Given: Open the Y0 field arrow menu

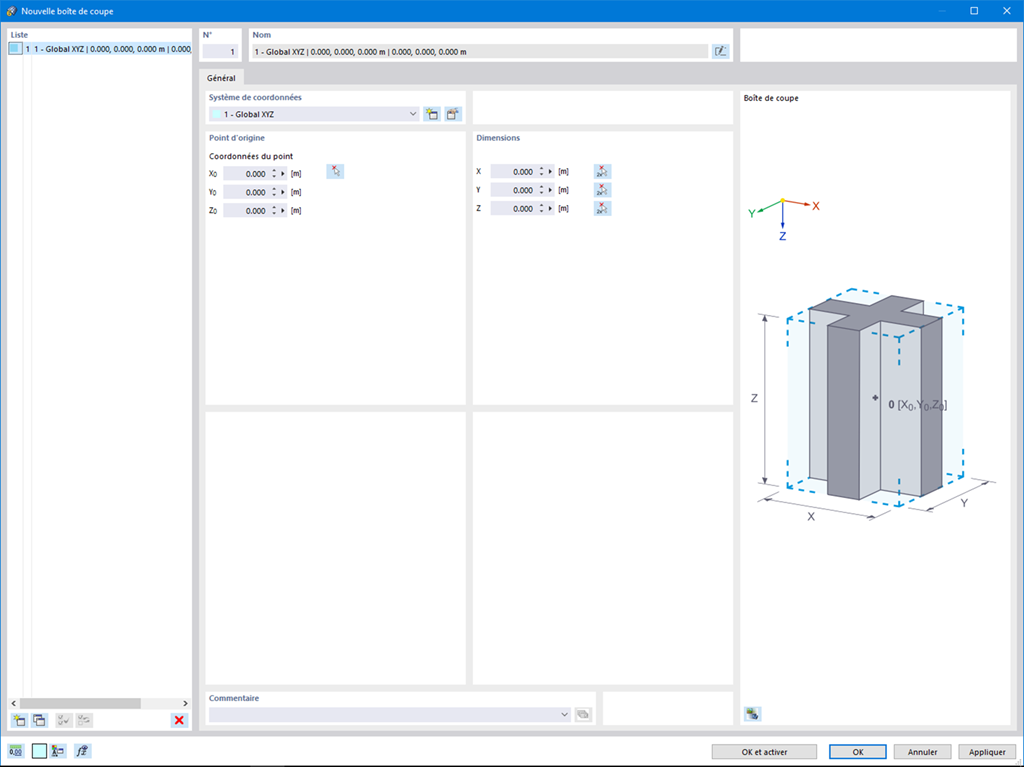Looking at the screenshot, I should click(283, 192).
